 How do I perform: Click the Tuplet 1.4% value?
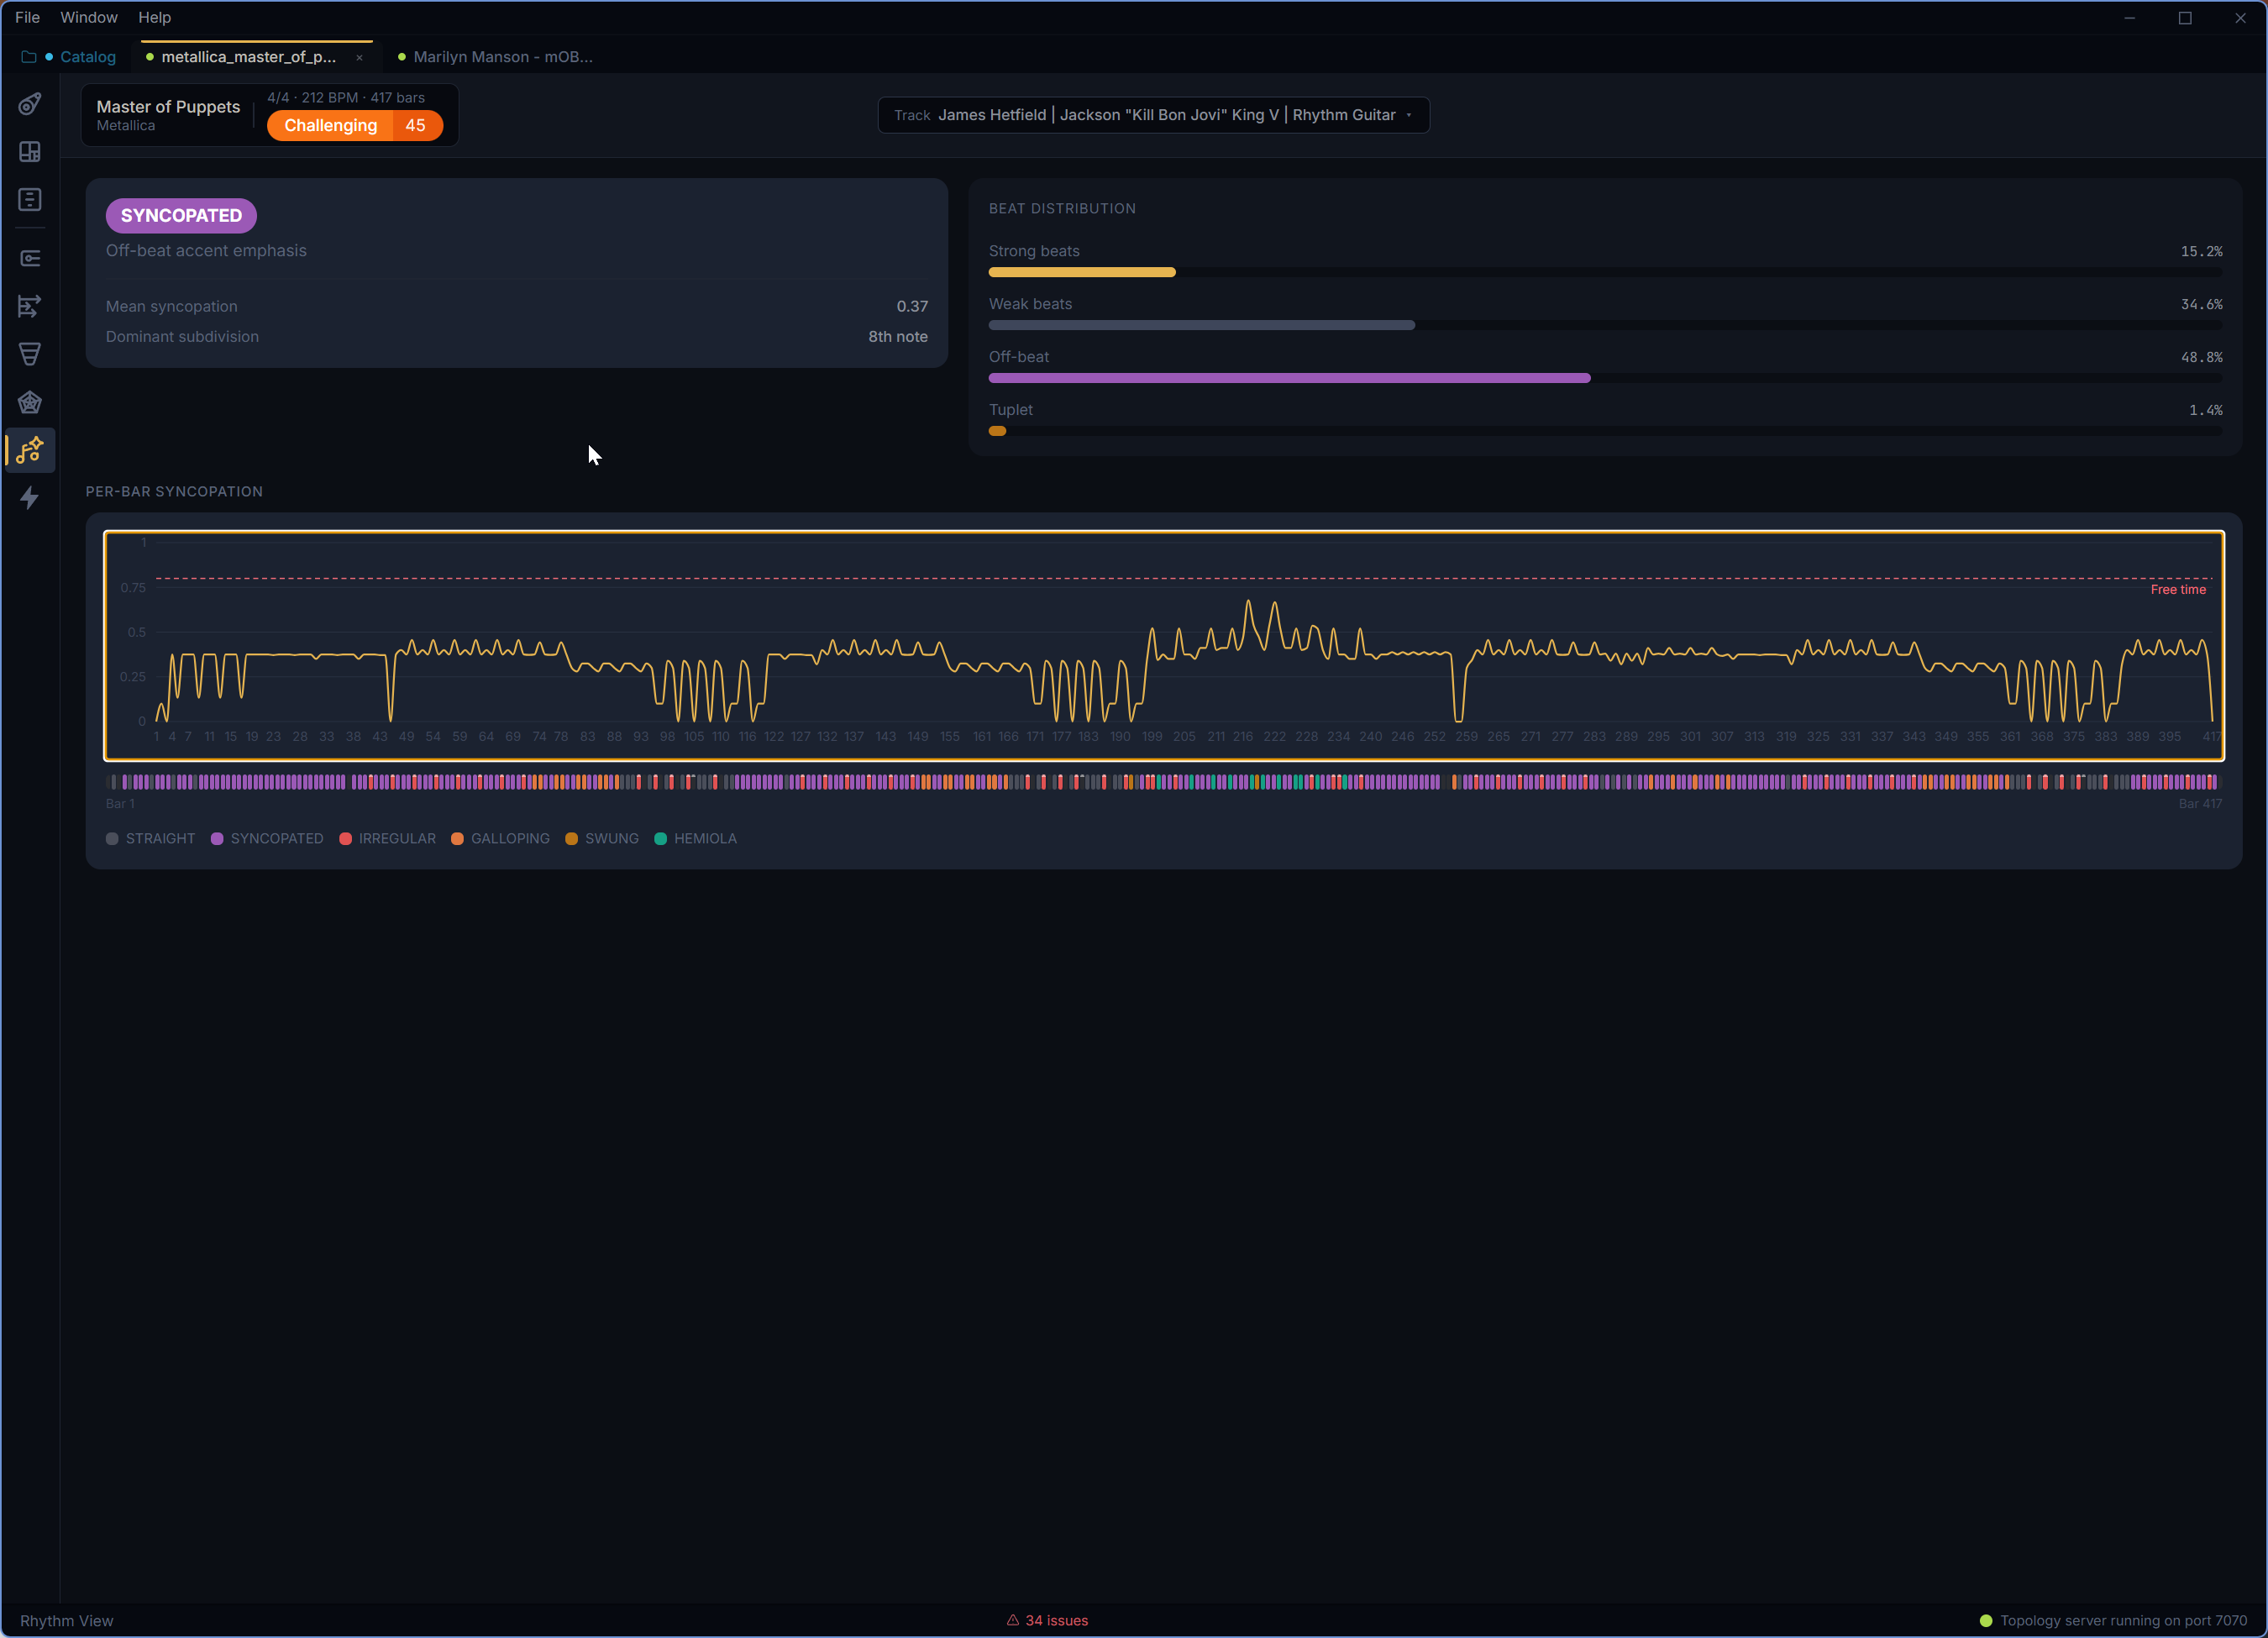click(2205, 410)
